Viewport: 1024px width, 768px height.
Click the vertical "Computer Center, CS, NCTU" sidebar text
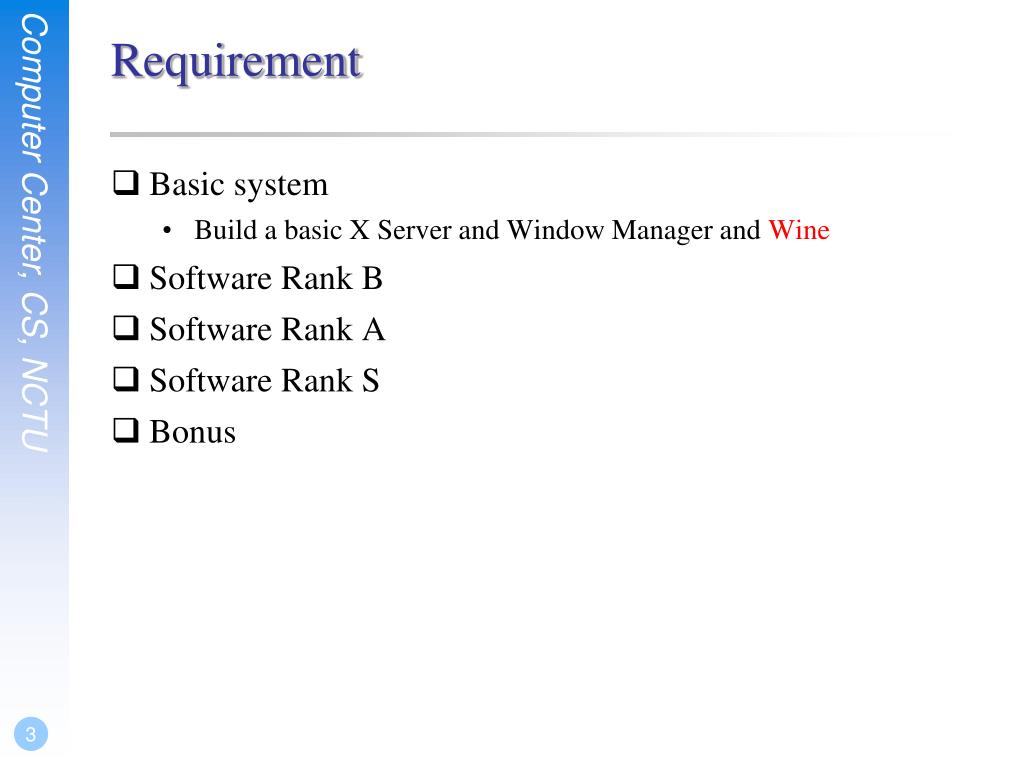click(33, 233)
